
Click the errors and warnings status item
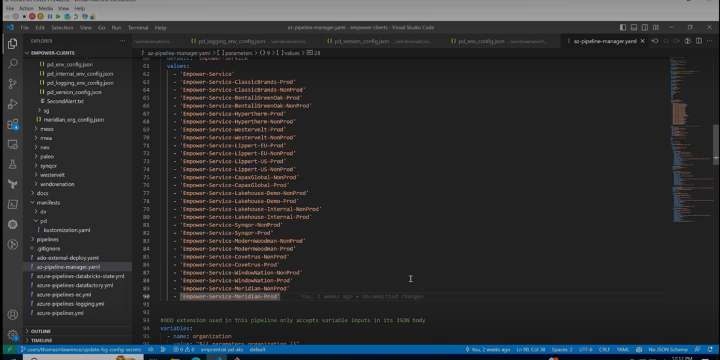[x=184, y=349]
